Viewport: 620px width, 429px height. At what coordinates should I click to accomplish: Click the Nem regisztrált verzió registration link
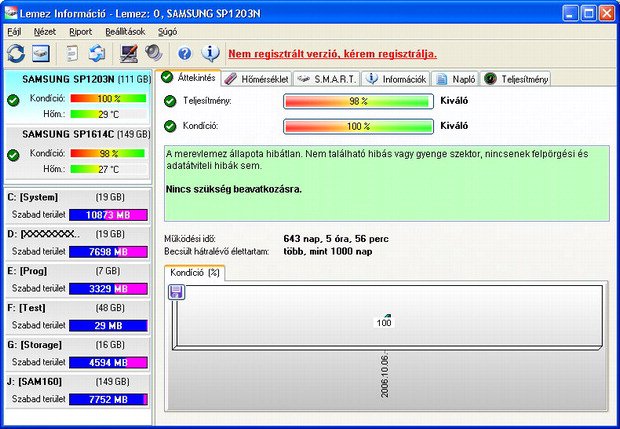(333, 54)
